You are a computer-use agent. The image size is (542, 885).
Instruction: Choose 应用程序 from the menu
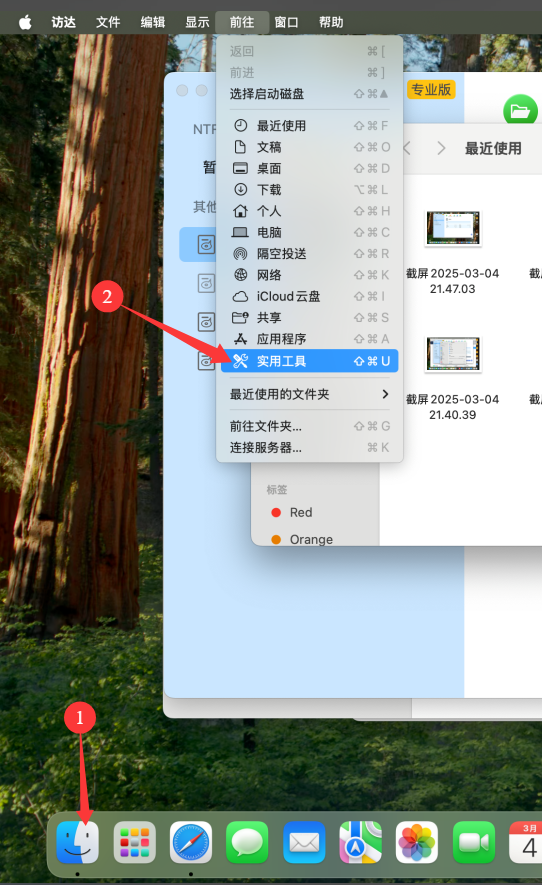pyautogui.click(x=309, y=339)
